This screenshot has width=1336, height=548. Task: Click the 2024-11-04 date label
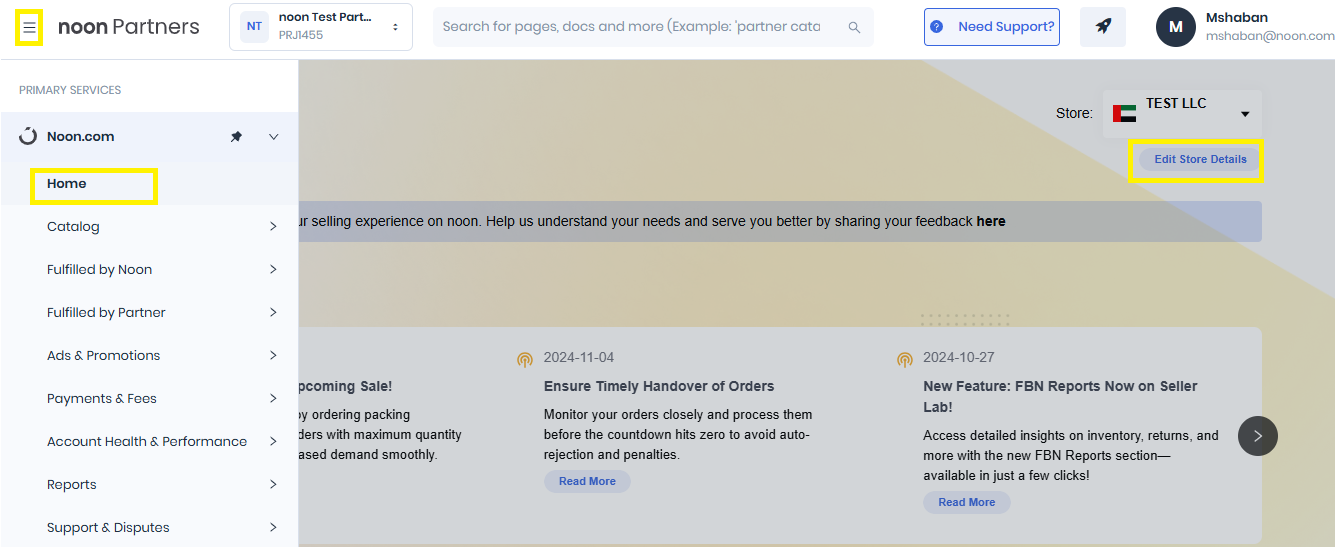click(579, 358)
